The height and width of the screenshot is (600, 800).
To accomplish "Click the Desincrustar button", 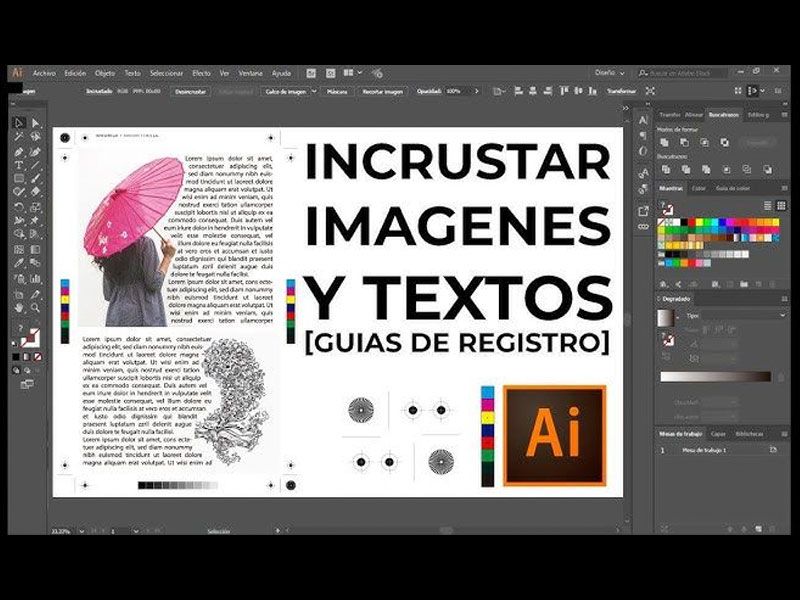I will point(190,92).
